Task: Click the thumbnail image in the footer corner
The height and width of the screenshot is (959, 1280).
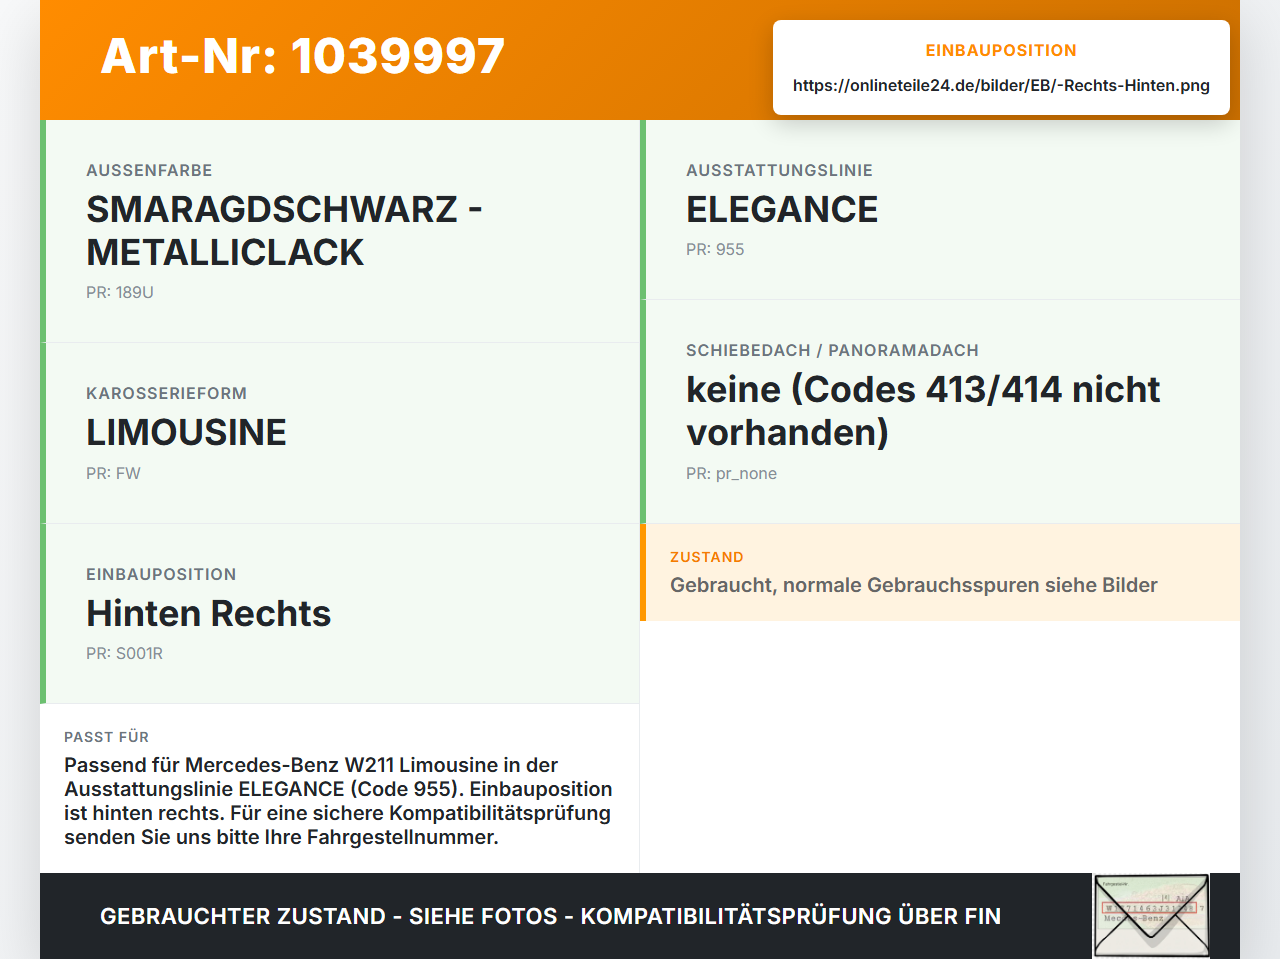Action: 1151,916
